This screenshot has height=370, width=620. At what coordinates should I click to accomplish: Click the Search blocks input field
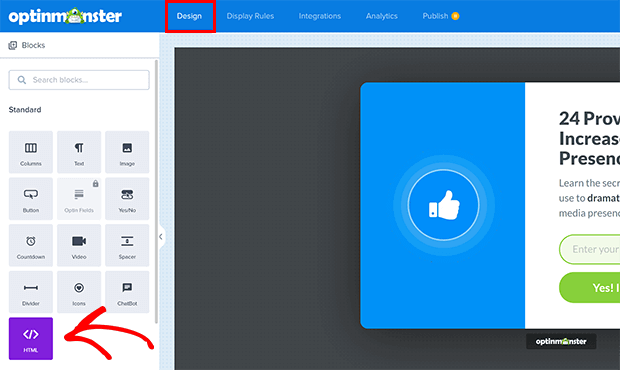[79, 80]
